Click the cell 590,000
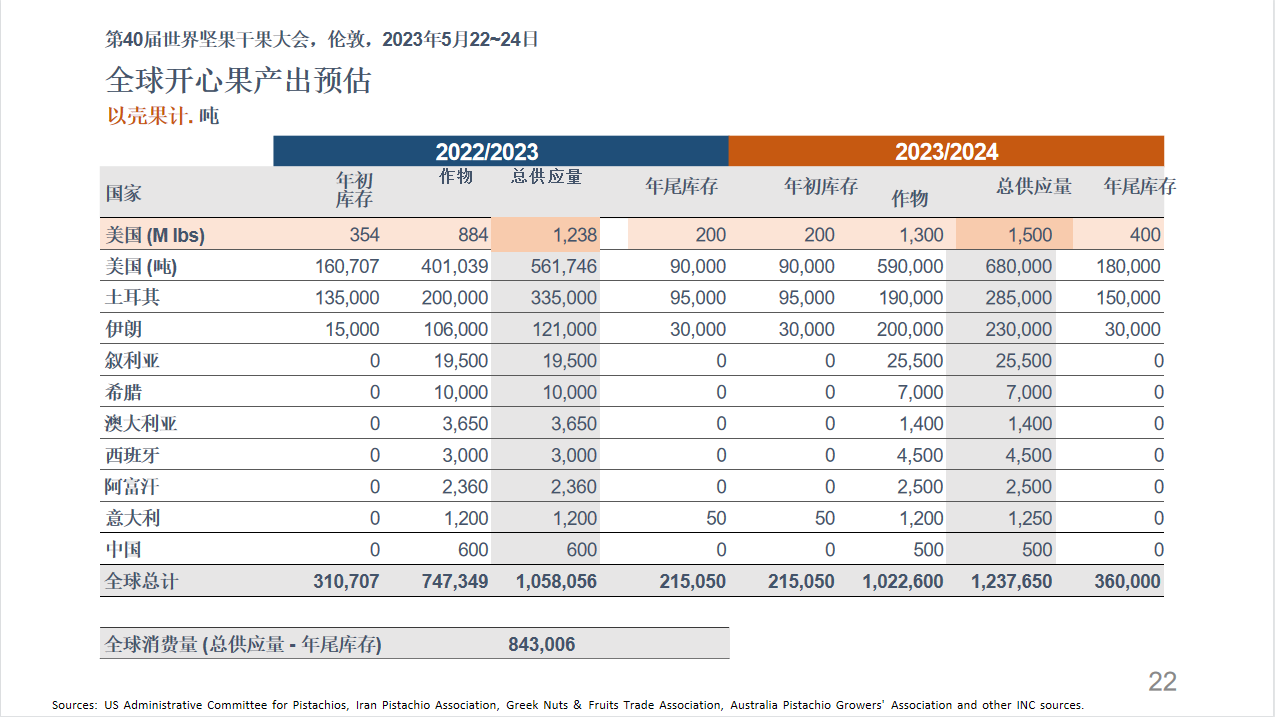The width and height of the screenshot is (1275, 717). (x=910, y=267)
